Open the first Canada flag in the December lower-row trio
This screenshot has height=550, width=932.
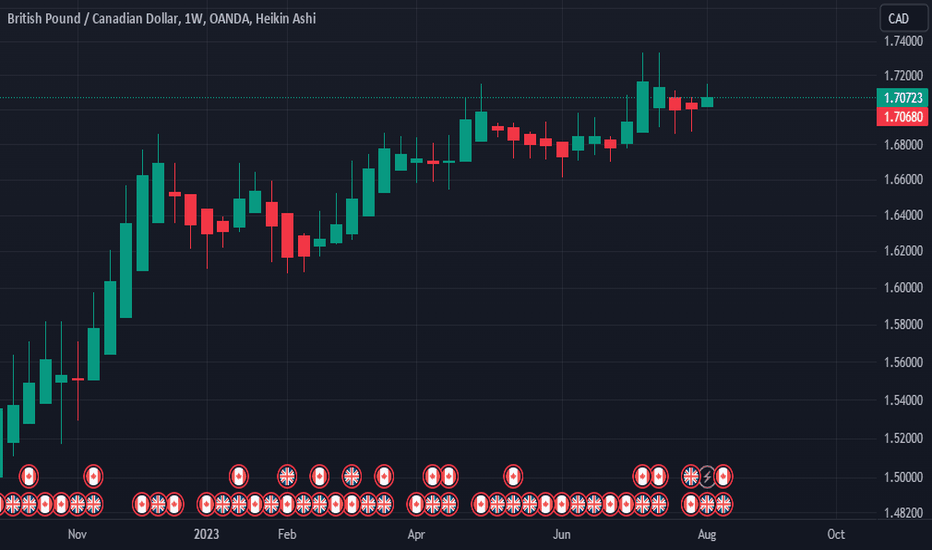[141, 504]
